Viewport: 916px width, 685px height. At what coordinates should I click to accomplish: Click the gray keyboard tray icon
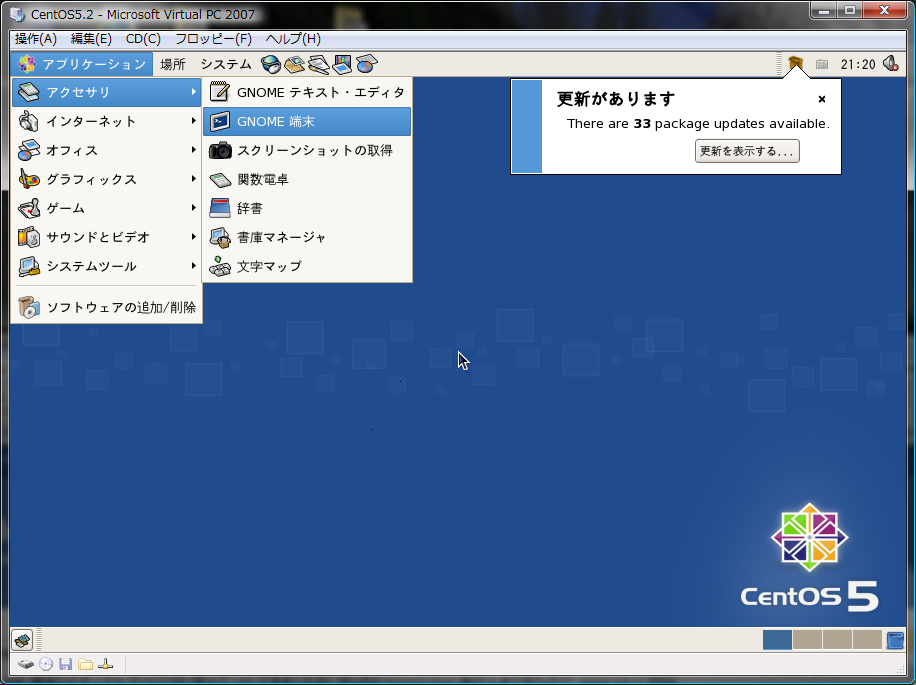(x=822, y=64)
